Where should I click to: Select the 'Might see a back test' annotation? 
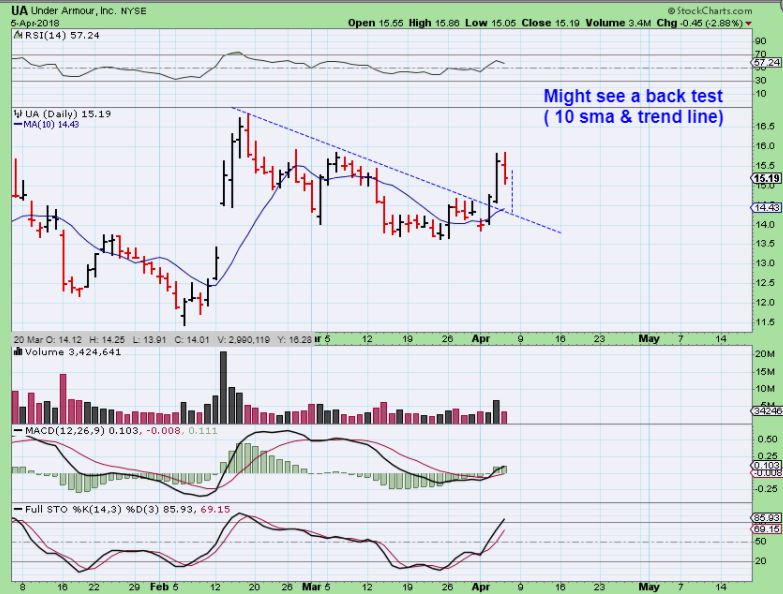pos(633,96)
